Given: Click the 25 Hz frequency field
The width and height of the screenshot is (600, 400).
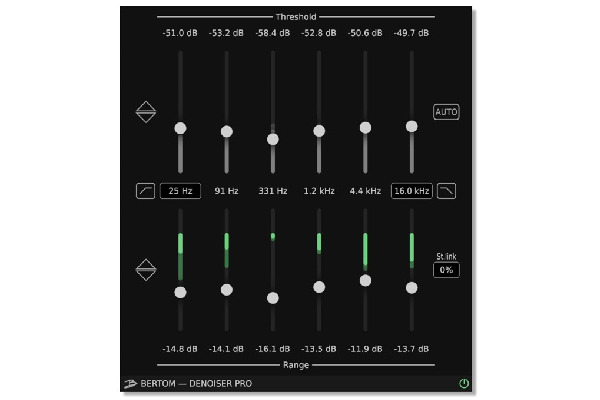Looking at the screenshot, I should [180, 191].
